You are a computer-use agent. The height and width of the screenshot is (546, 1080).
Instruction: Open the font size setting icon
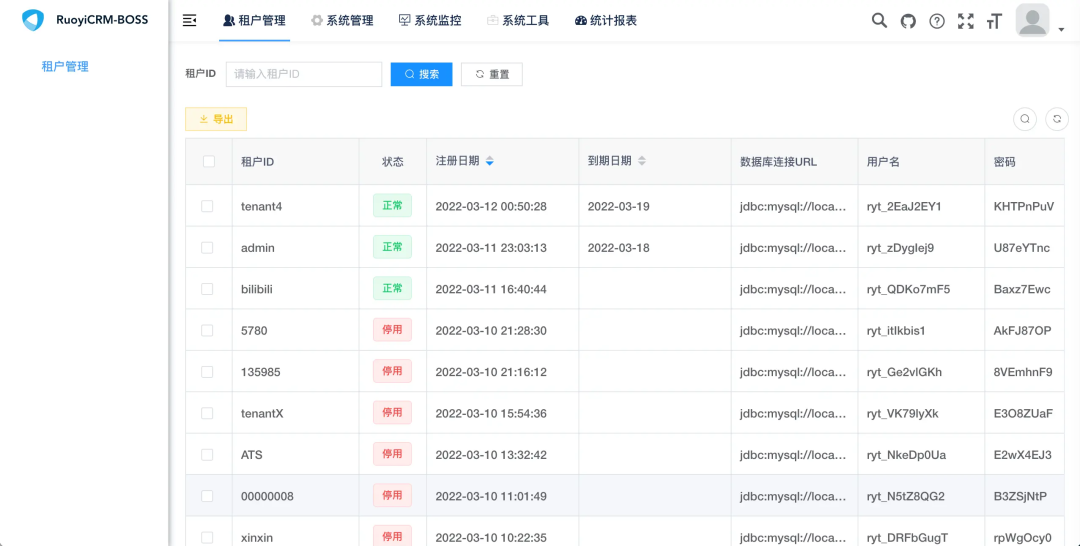pos(994,21)
